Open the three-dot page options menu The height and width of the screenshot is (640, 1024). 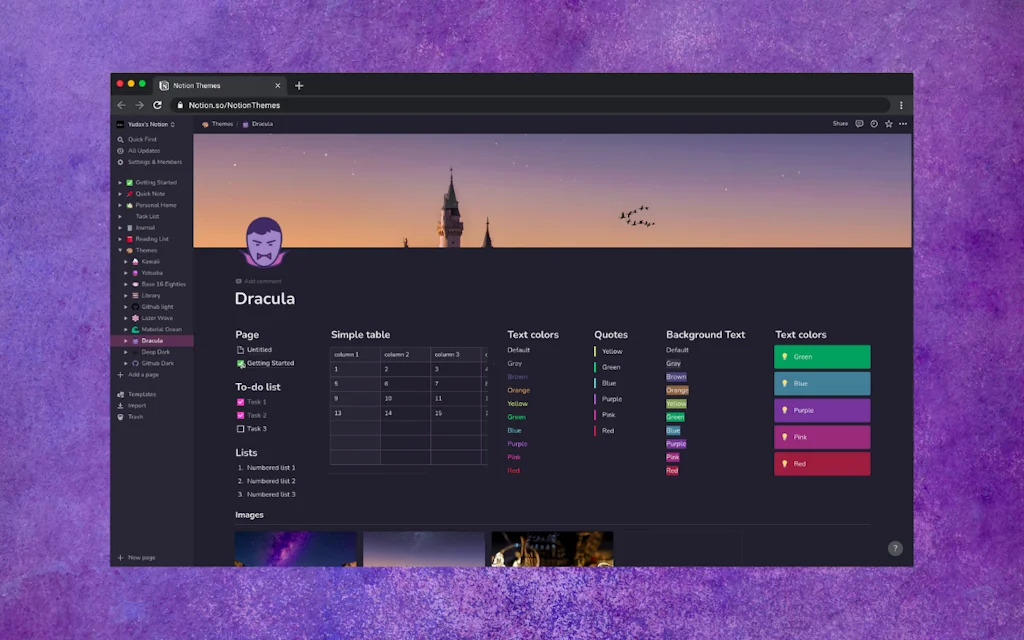click(x=903, y=124)
